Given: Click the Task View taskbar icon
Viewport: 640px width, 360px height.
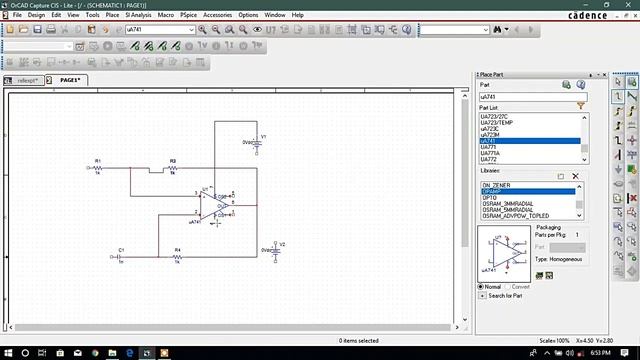Looking at the screenshot, I should coord(42,353).
